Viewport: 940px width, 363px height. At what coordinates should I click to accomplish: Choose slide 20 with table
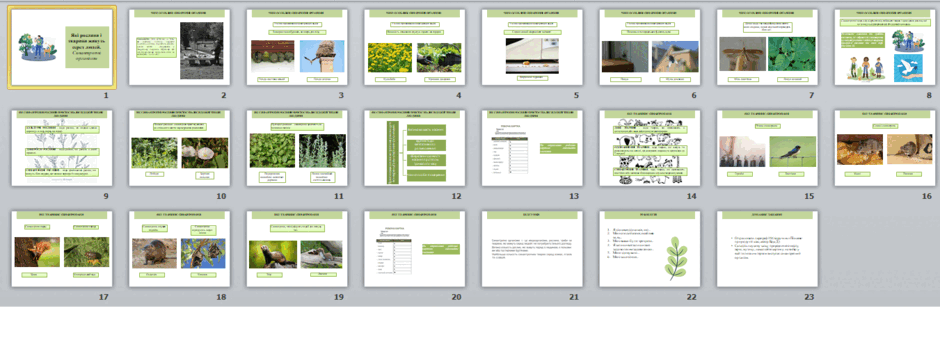coord(414,249)
